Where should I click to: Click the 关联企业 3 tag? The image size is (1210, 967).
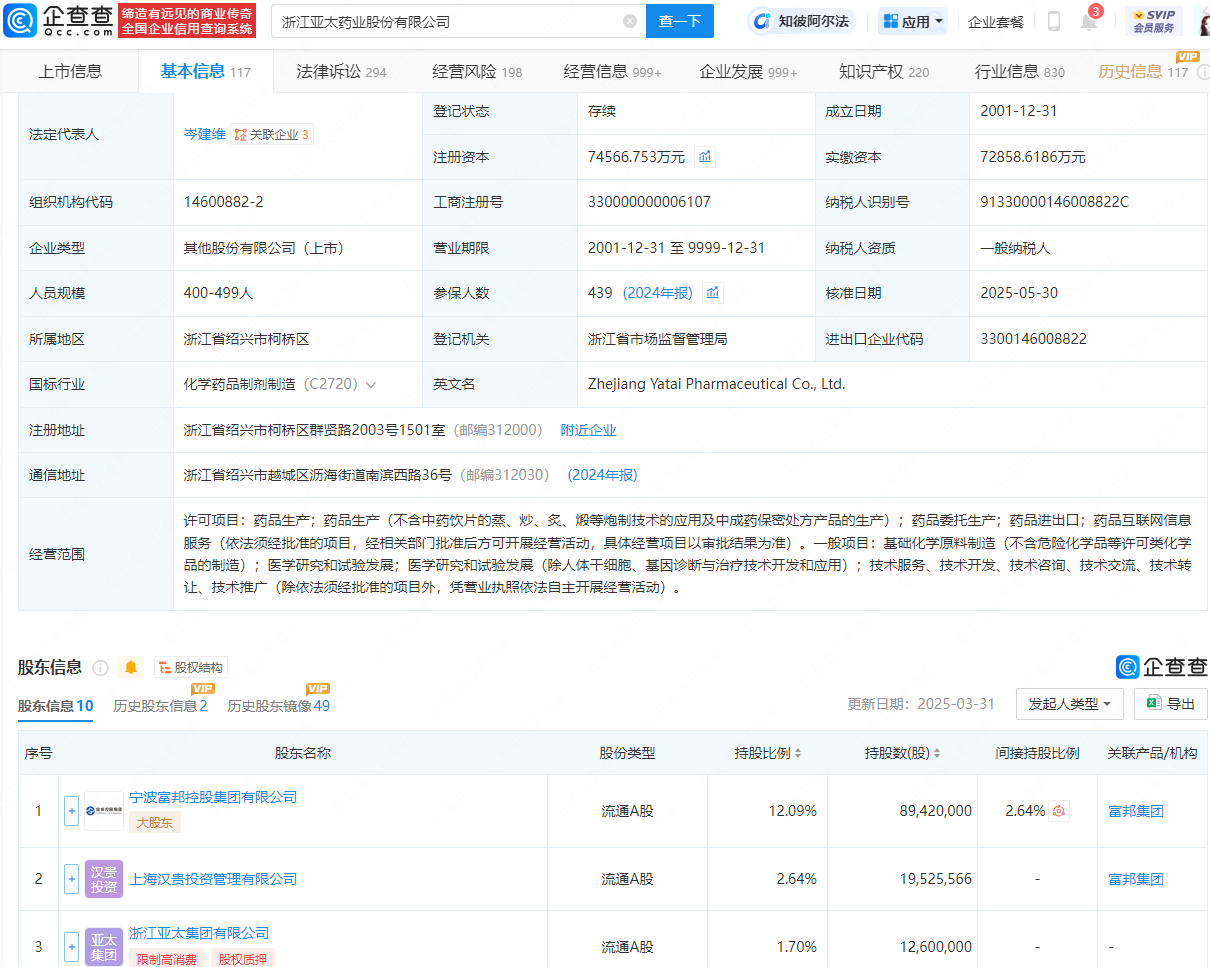(x=272, y=134)
